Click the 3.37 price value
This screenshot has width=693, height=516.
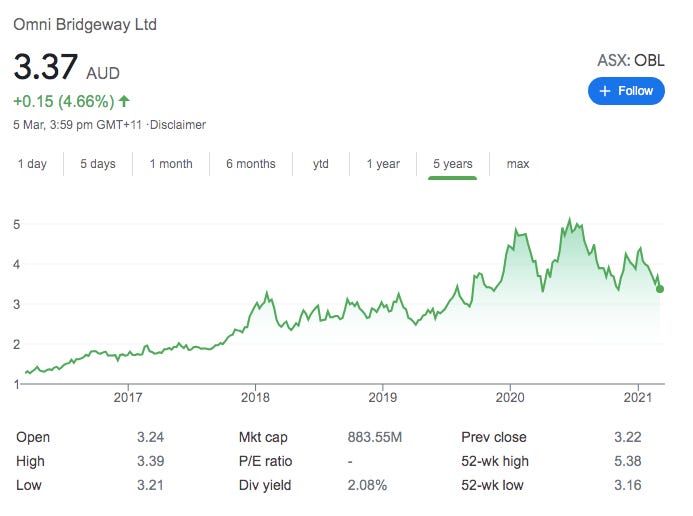tap(46, 67)
